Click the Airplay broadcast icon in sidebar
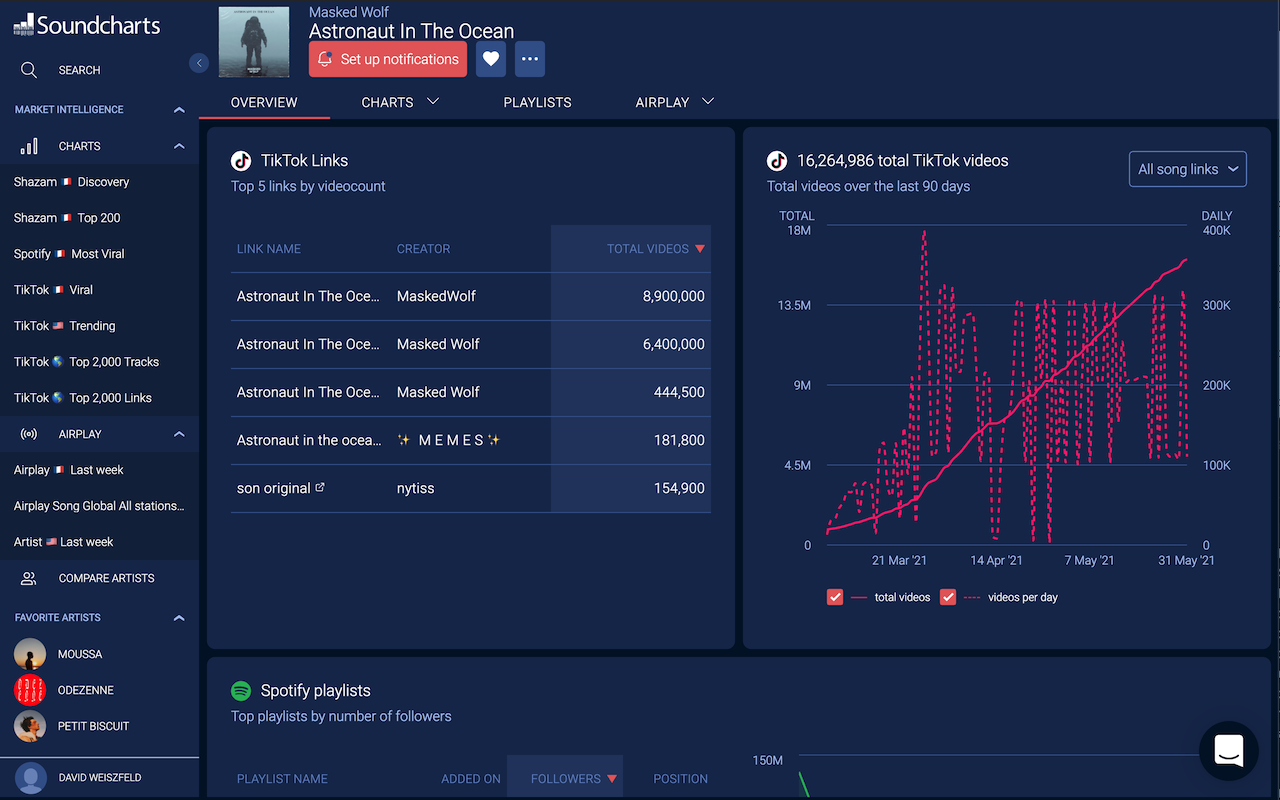 click(x=29, y=434)
